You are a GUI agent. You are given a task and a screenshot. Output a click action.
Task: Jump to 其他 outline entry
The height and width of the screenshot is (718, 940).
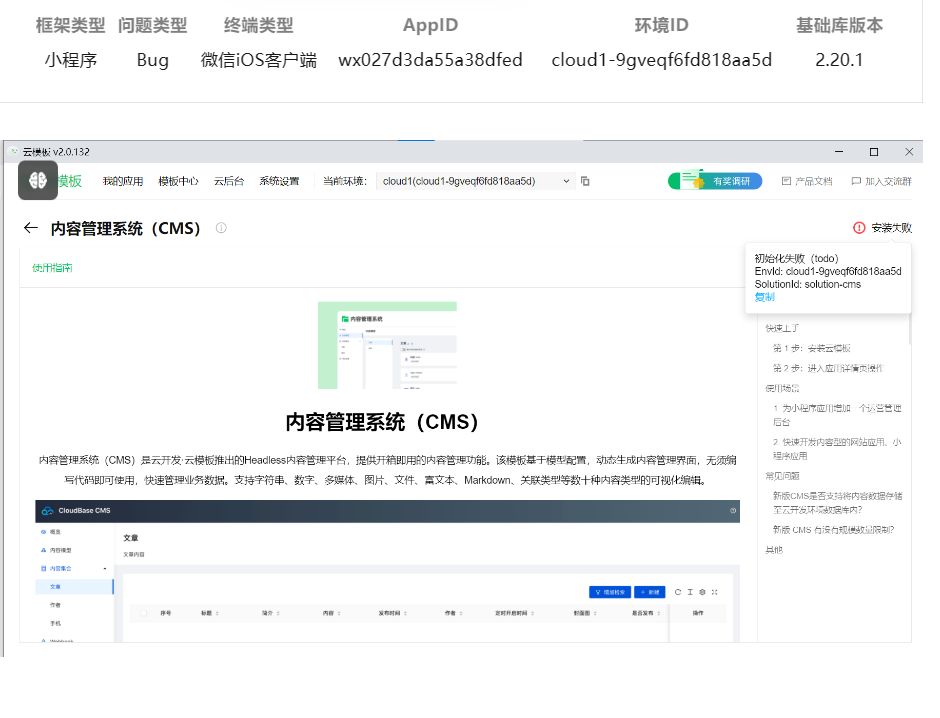[x=774, y=550]
